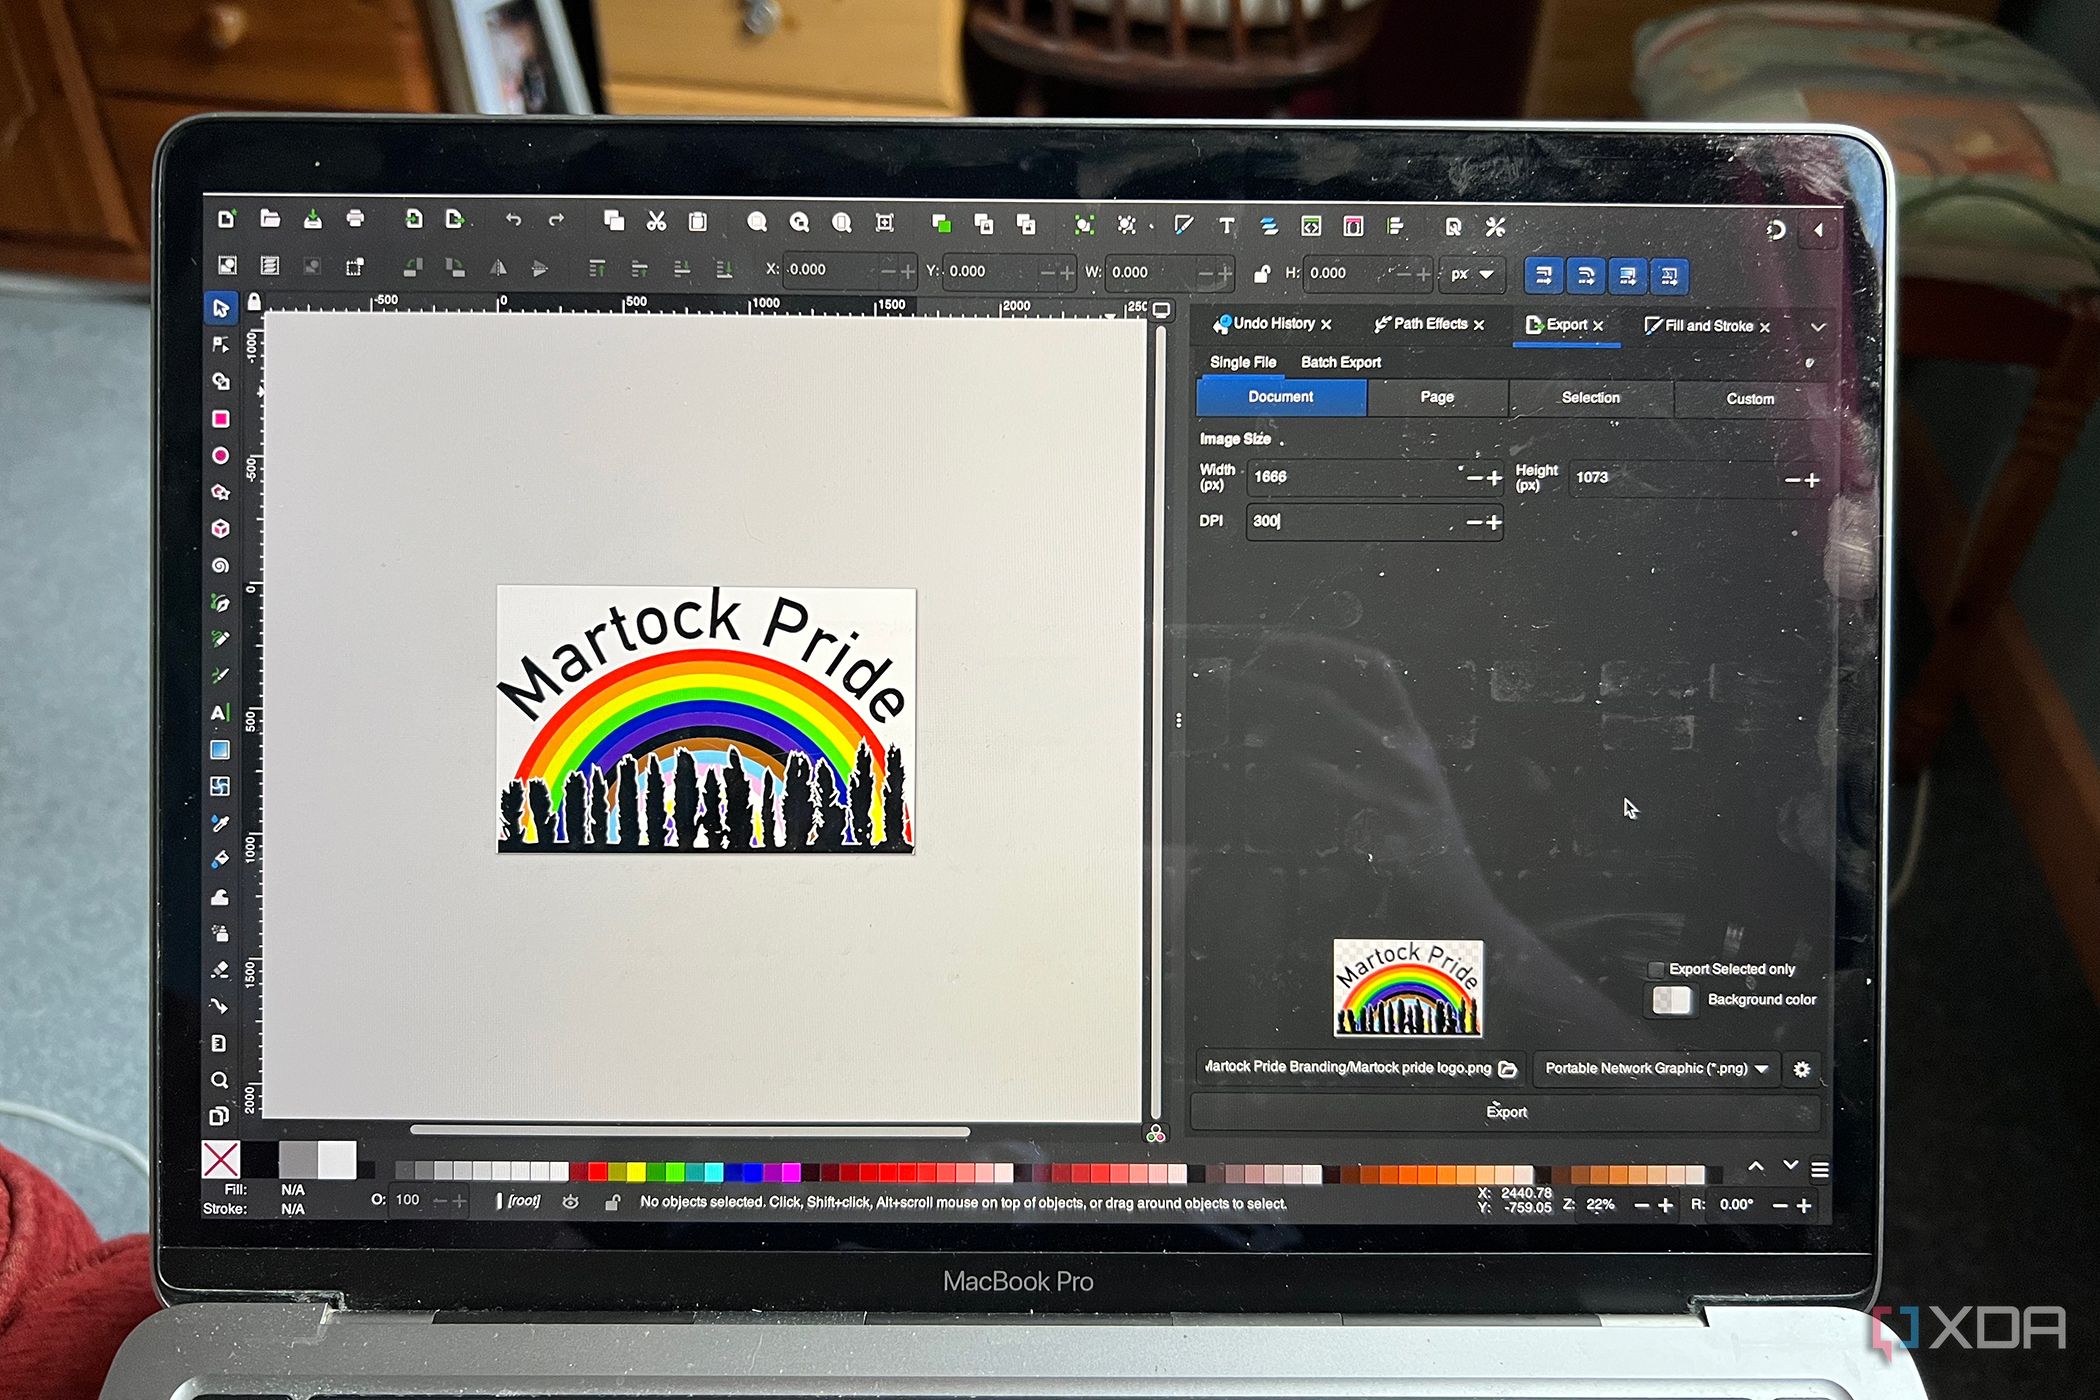2100x1400 pixels.
Task: Select the 3D Box tool
Action: pos(220,528)
